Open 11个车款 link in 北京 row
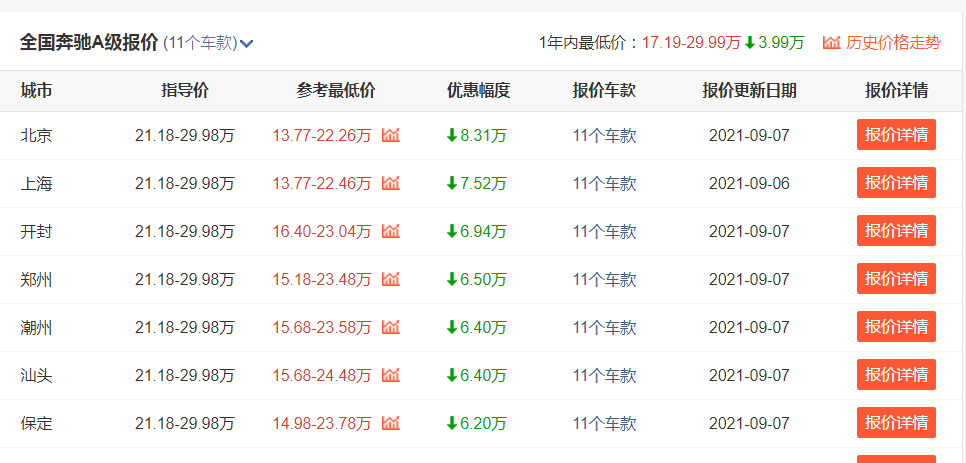Screen dimensions: 966x463 [x=604, y=135]
